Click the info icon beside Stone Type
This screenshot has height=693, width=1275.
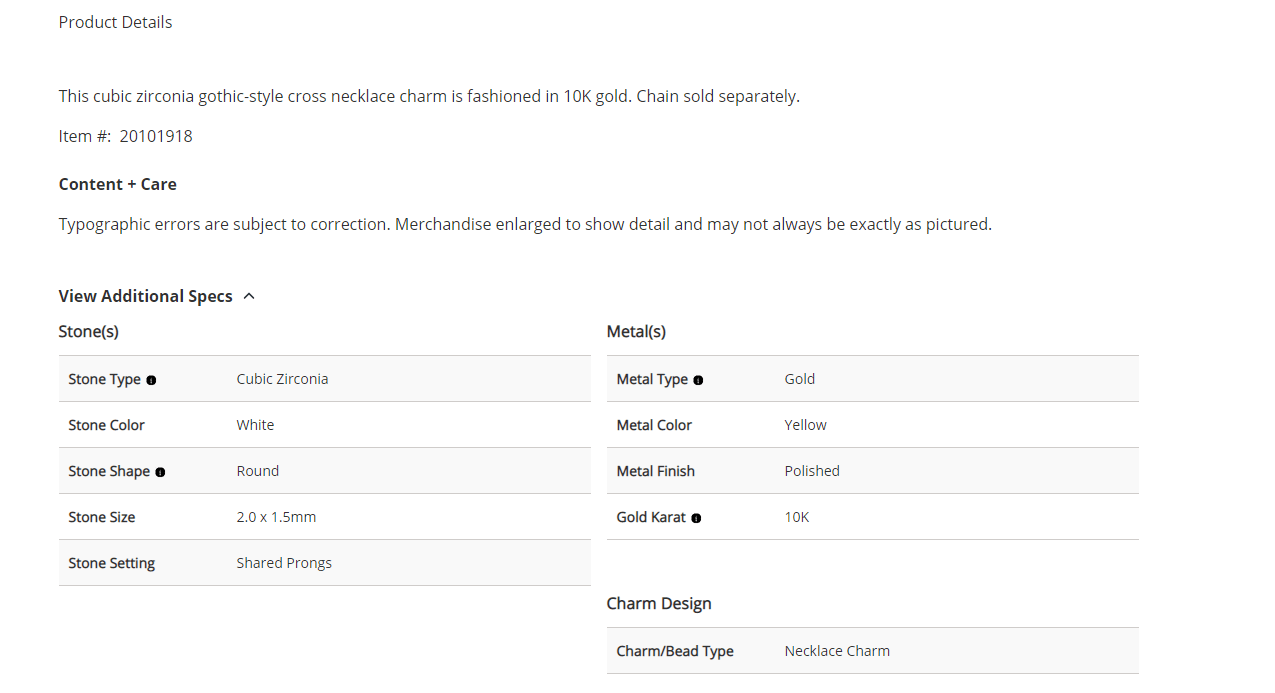pyautogui.click(x=151, y=380)
